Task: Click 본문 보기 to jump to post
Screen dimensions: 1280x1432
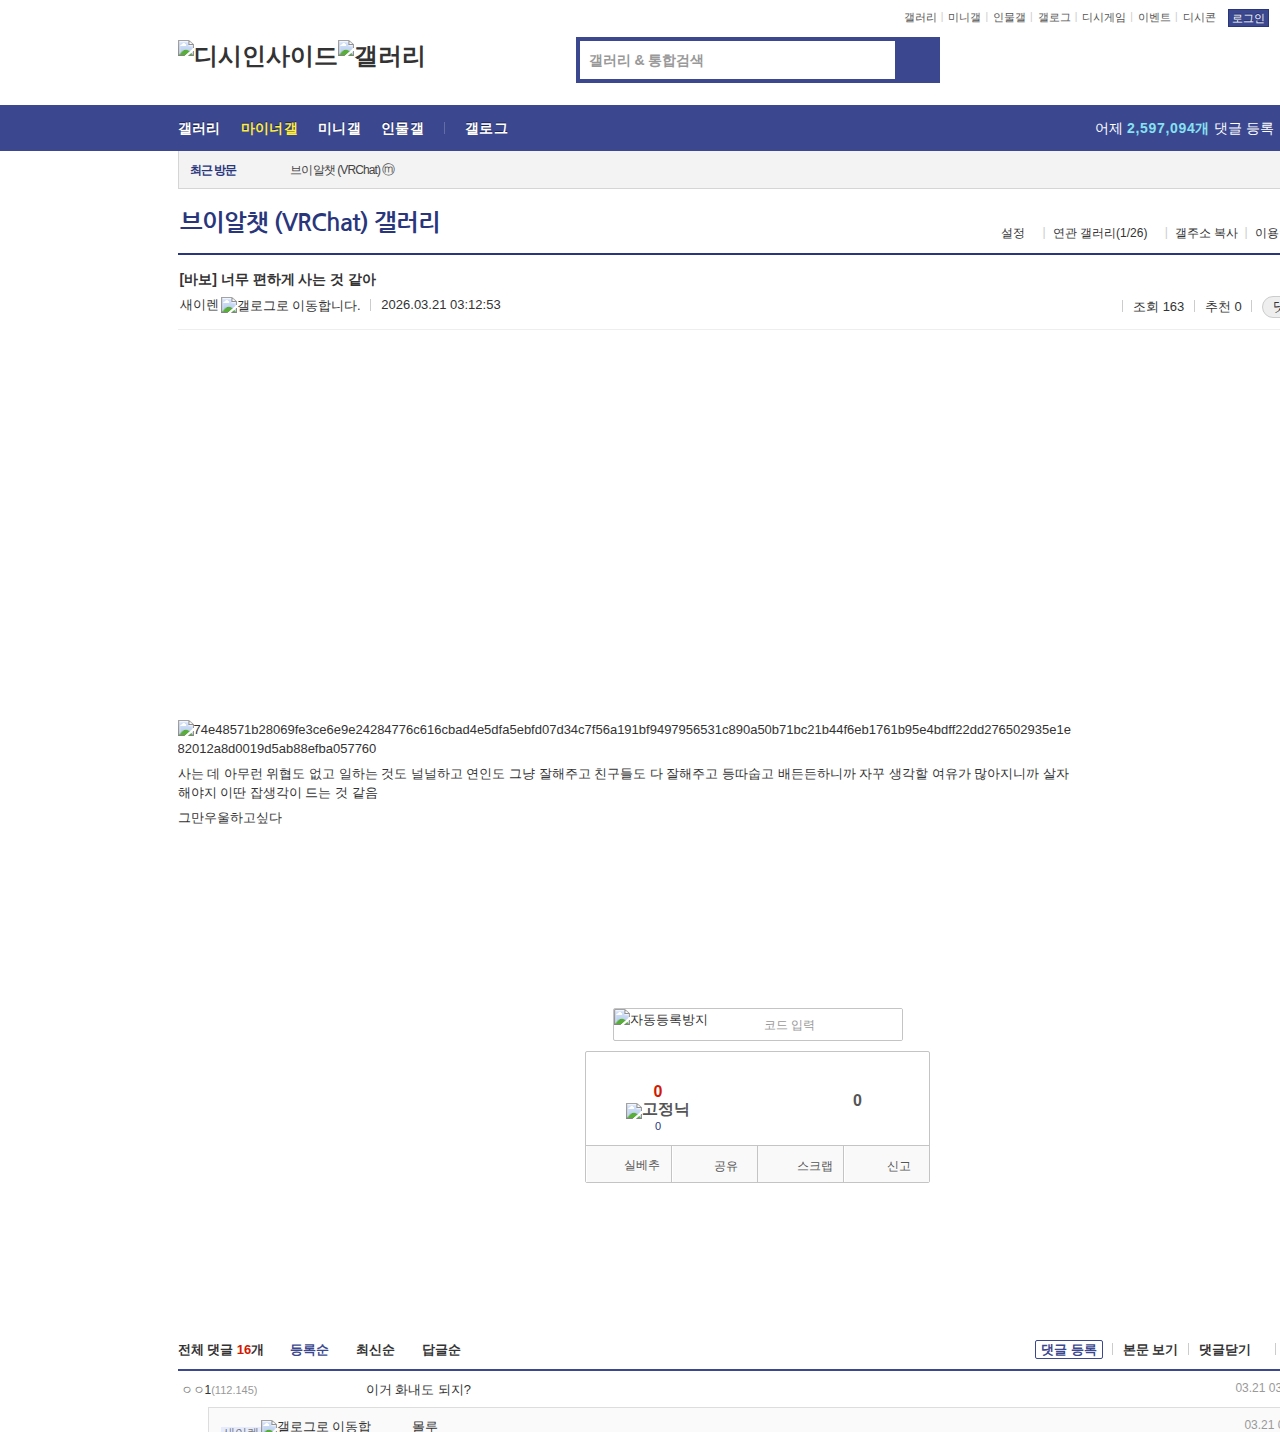Action: (x=1150, y=1350)
